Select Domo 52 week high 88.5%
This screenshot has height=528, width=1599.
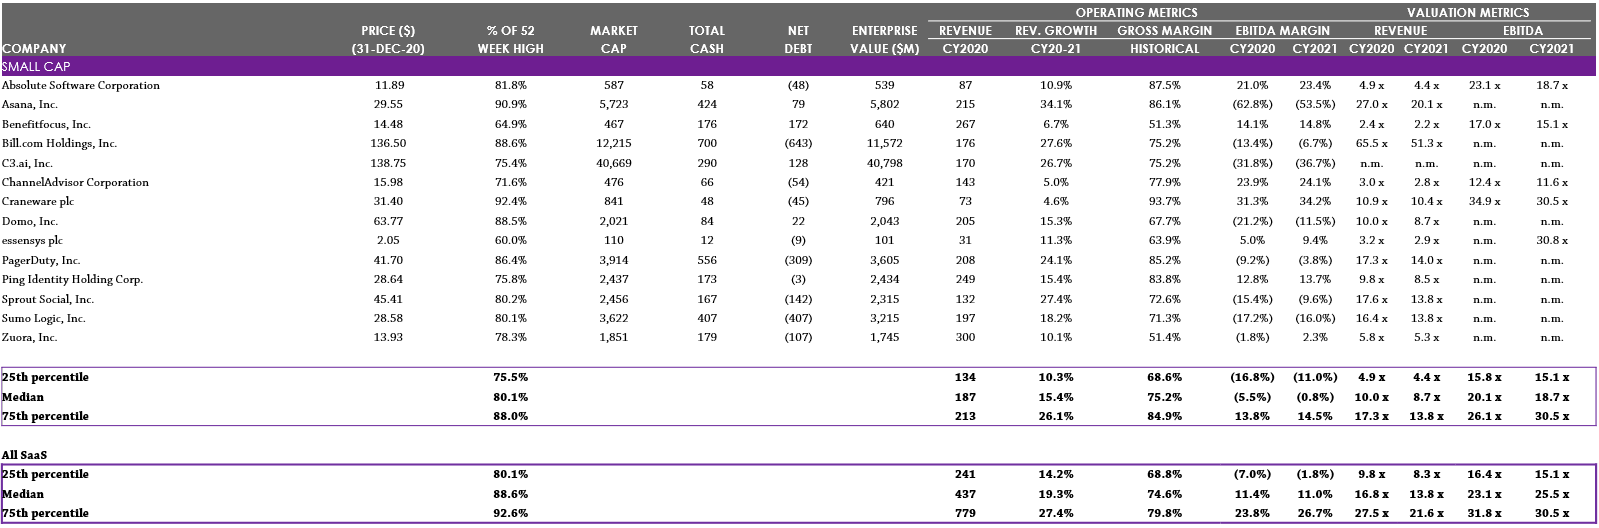coord(510,222)
